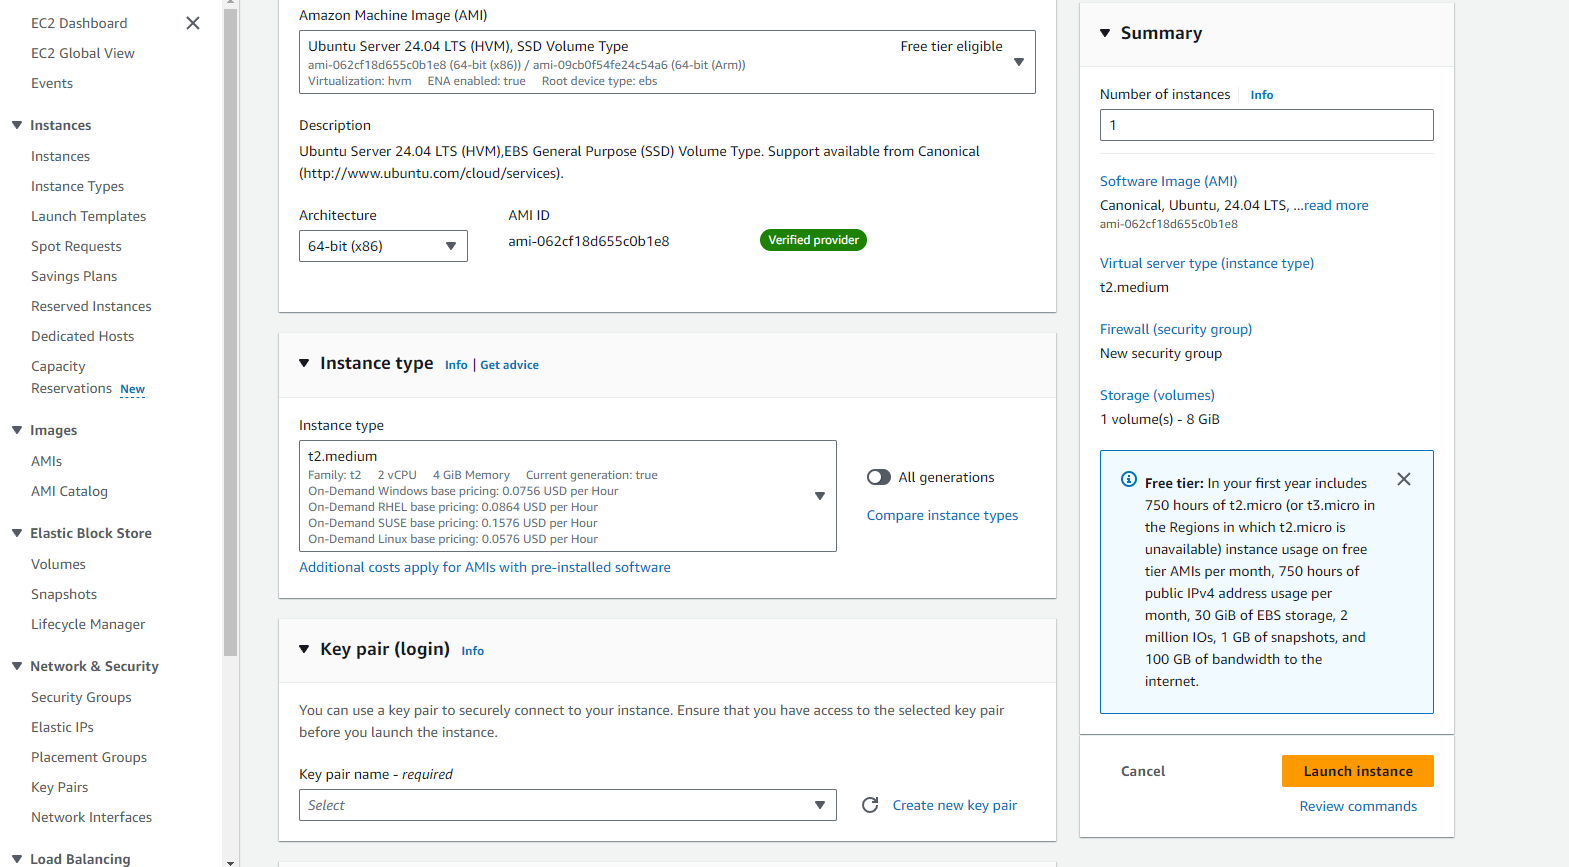The height and width of the screenshot is (867, 1569).
Task: Collapse the Network & Security group
Action: [x=17, y=666]
